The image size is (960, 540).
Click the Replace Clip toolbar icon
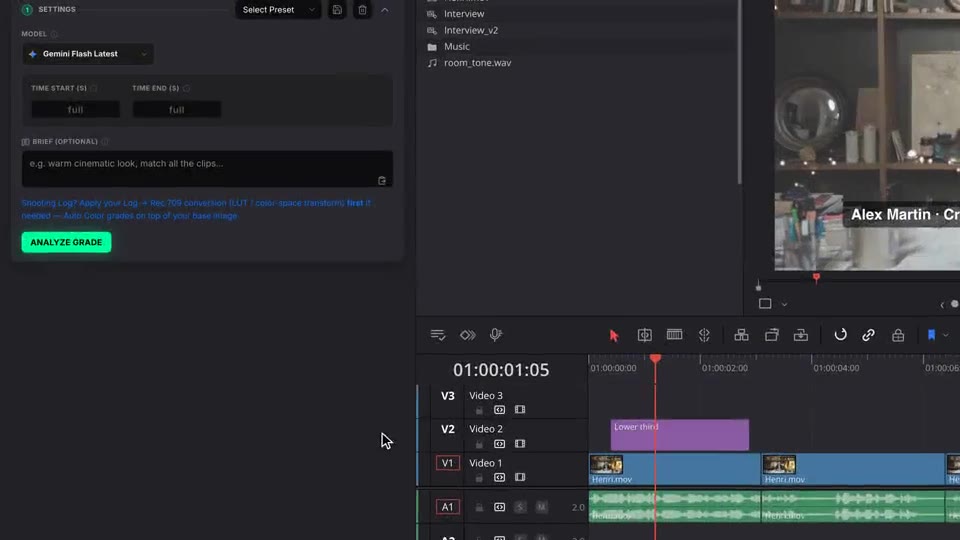point(801,335)
